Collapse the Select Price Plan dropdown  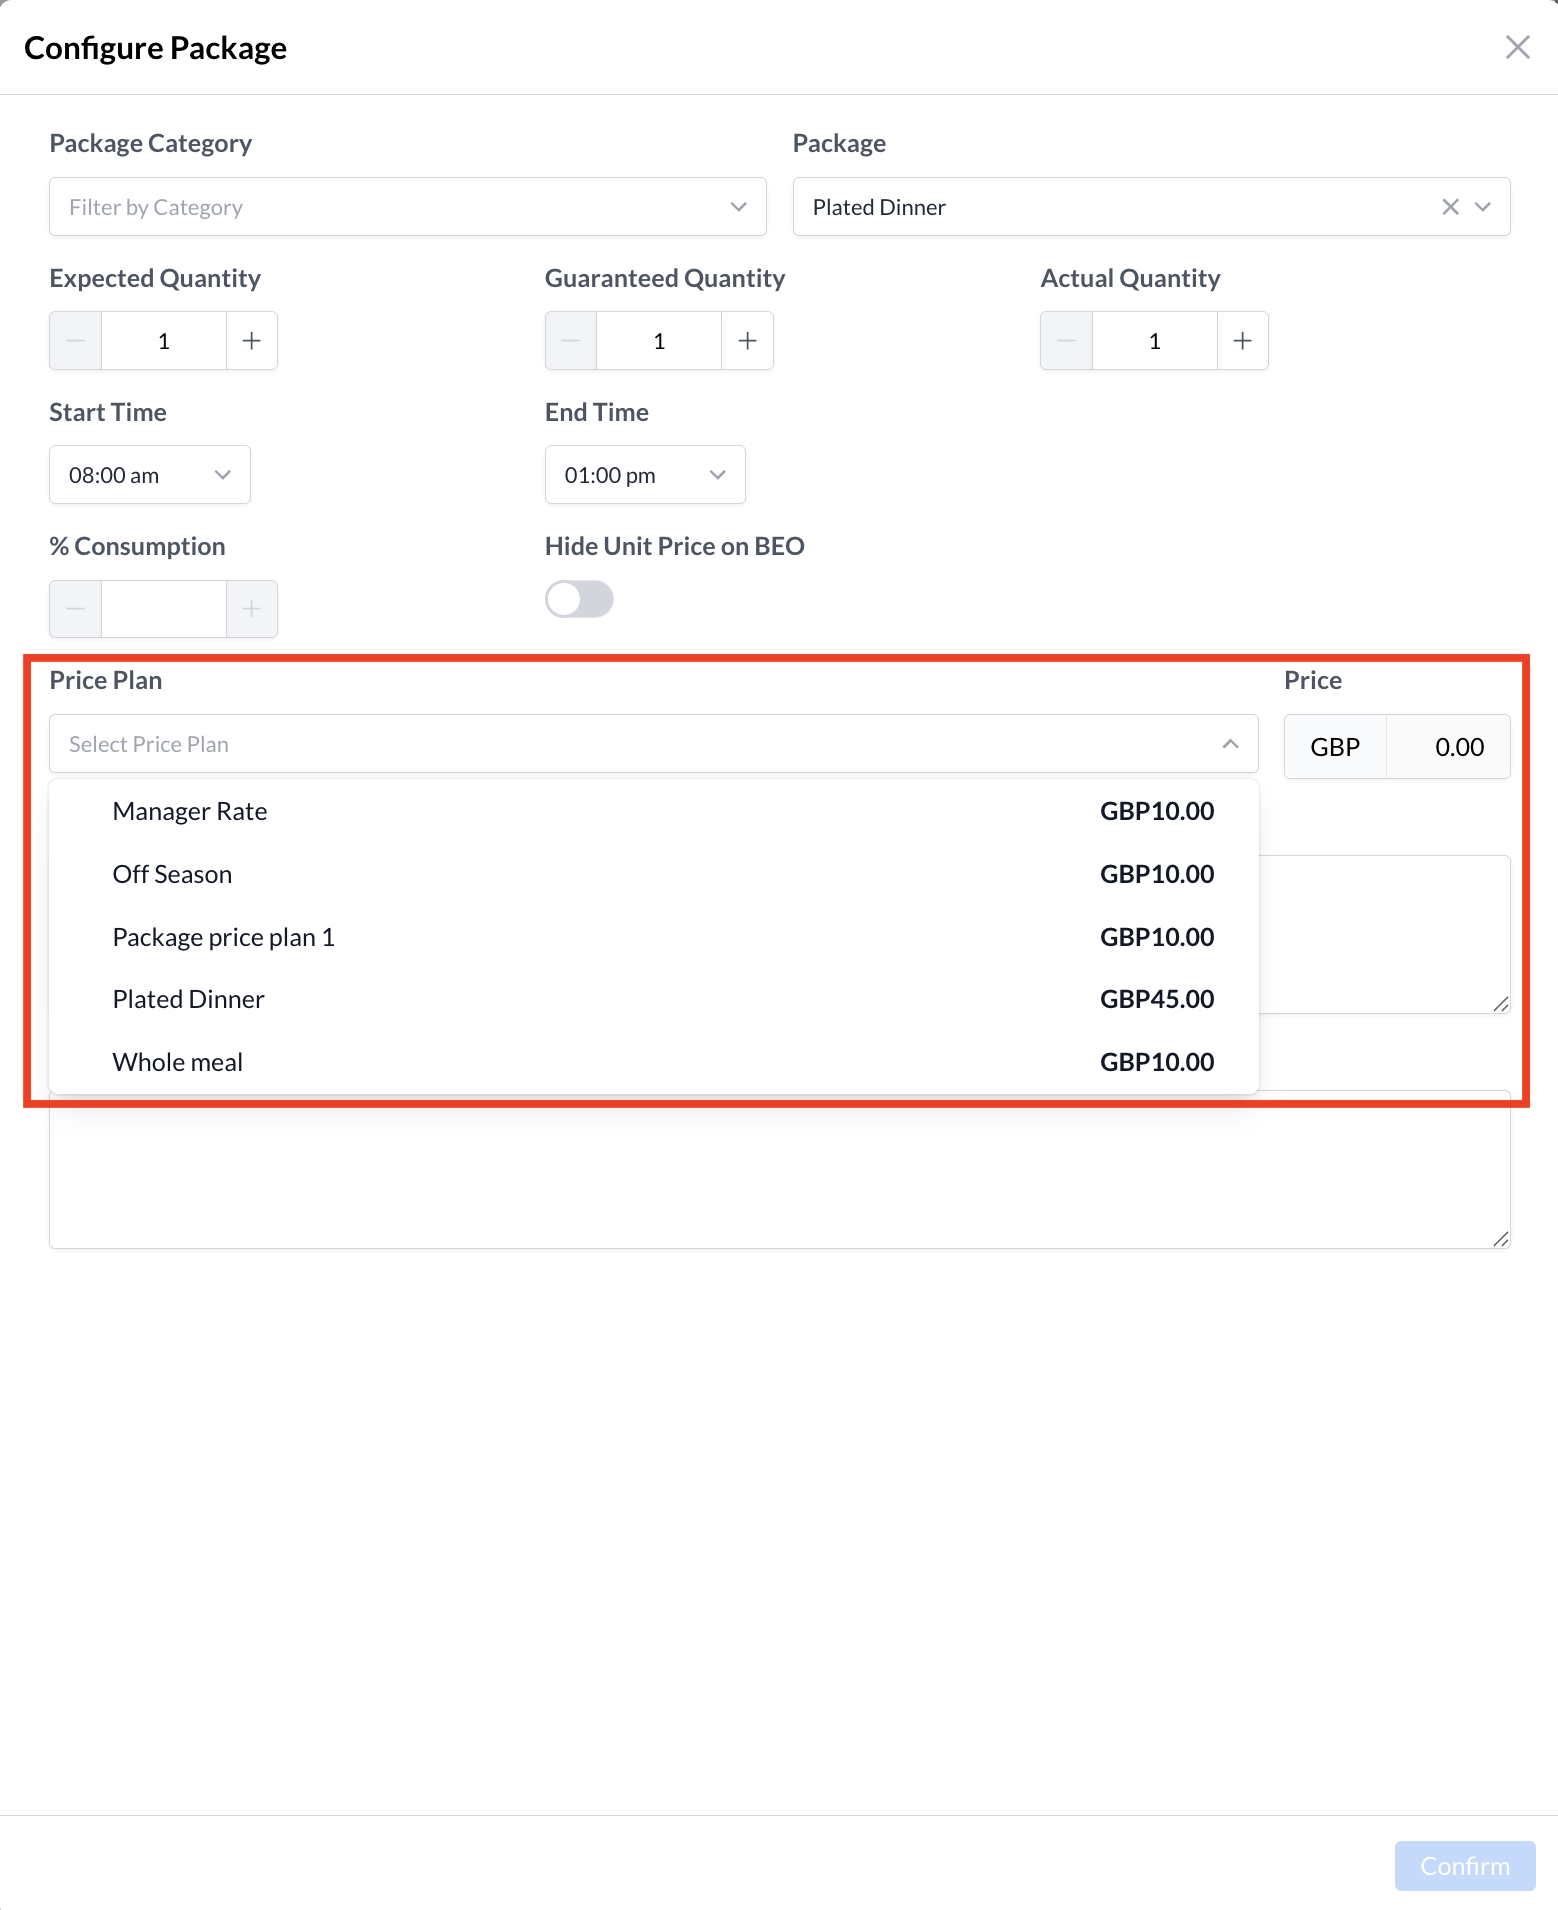[x=1230, y=744]
